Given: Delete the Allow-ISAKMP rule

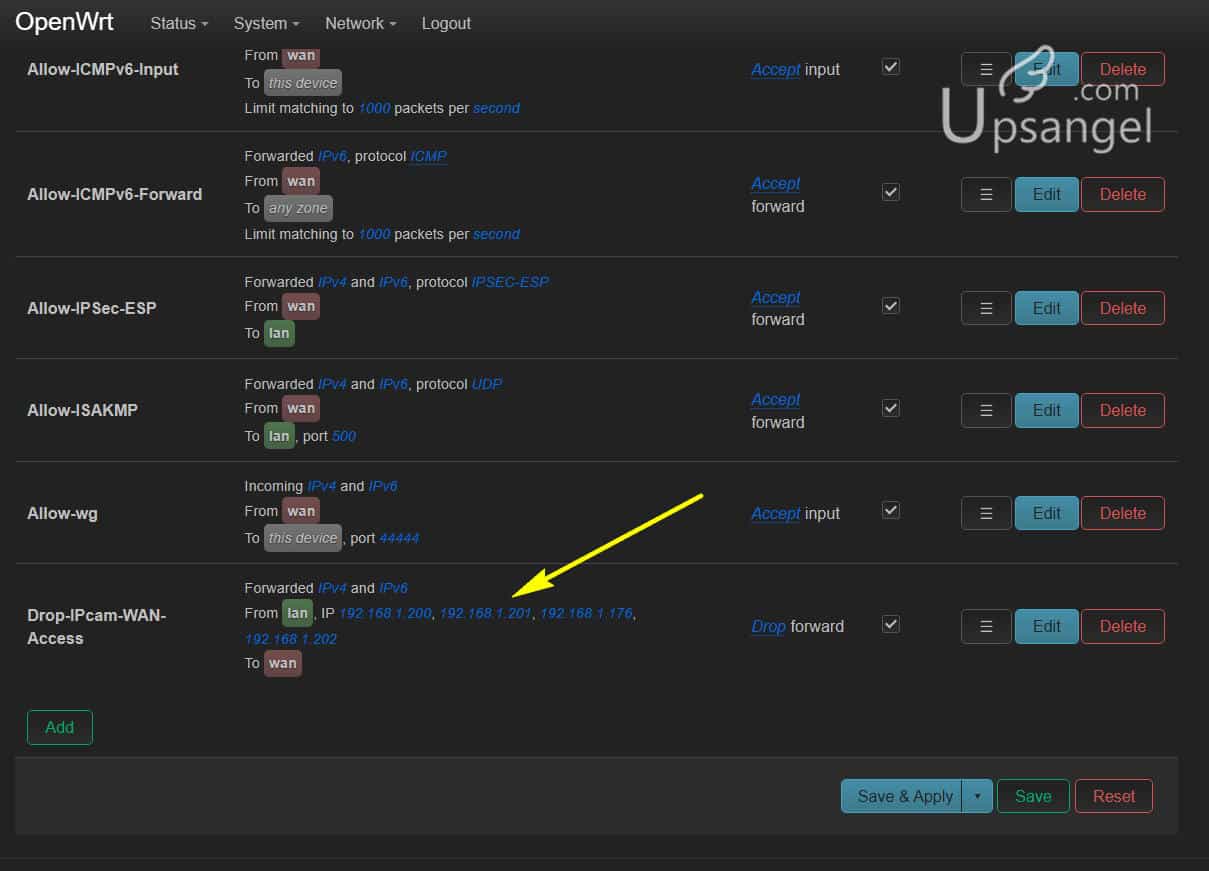Looking at the screenshot, I should point(1122,411).
